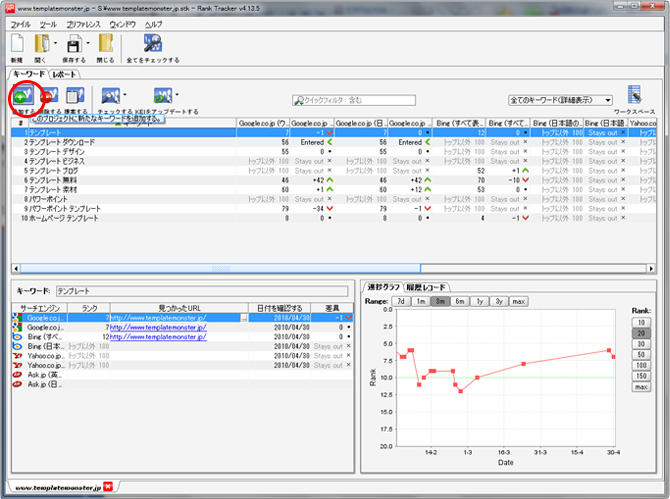Click the Close project (閉じる) icon

click(x=106, y=44)
